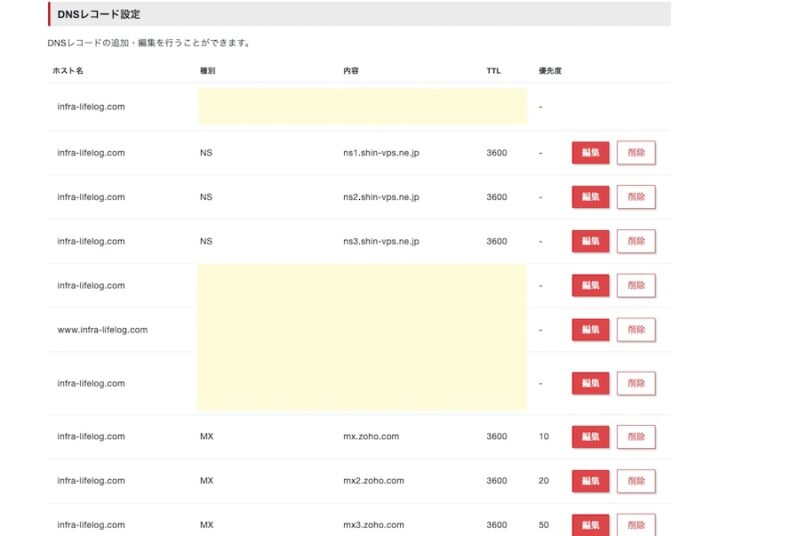Screen dimensions: 800x536
Task: Edit the mx2.zoho.com MX record
Action: point(590,481)
